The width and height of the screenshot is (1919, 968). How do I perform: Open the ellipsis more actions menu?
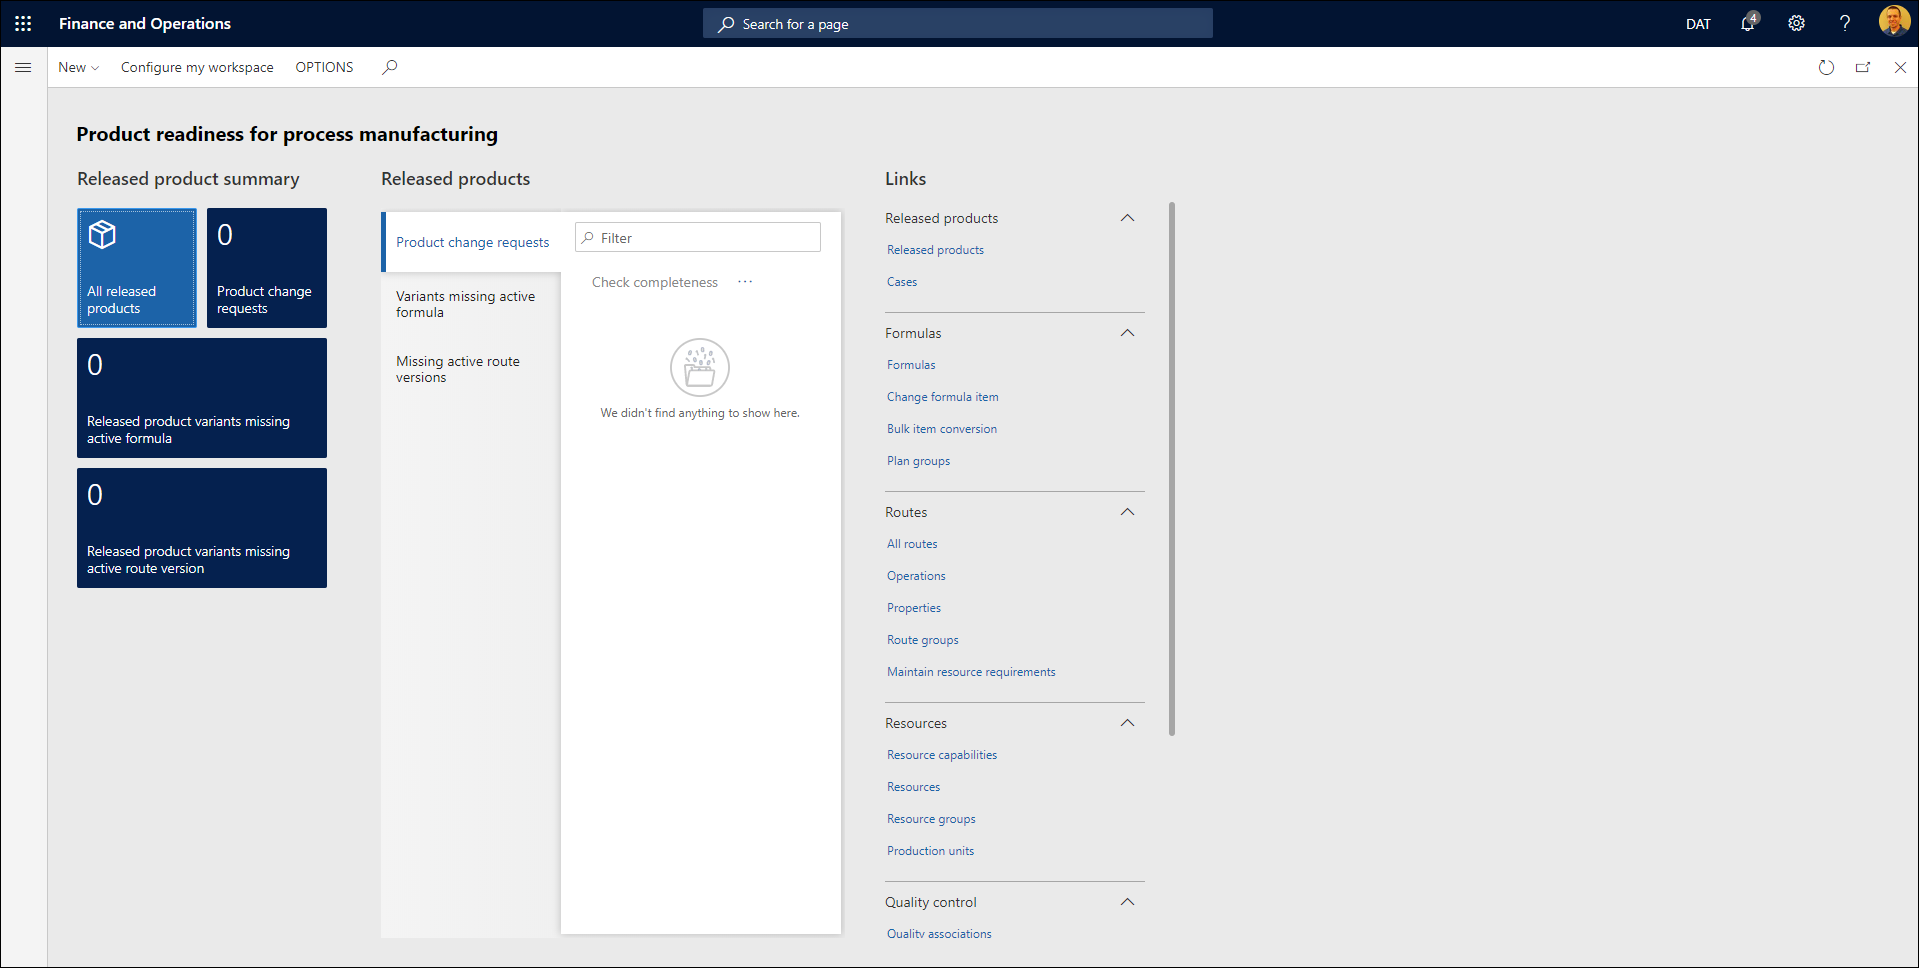pyautogui.click(x=745, y=282)
